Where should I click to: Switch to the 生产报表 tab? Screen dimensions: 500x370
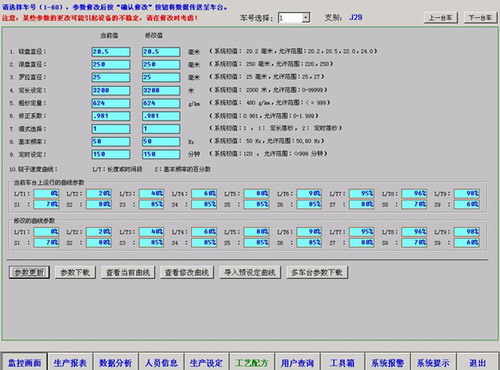(70, 362)
